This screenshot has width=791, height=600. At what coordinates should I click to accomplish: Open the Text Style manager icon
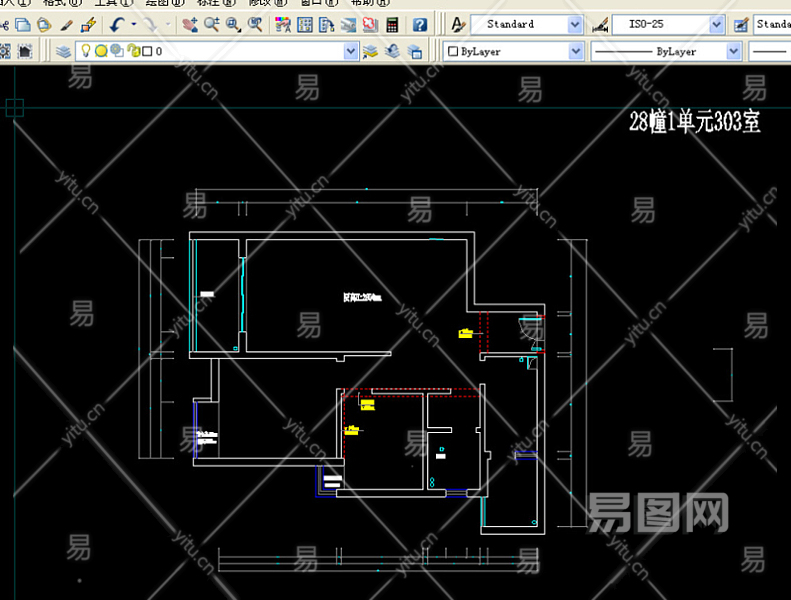(458, 24)
